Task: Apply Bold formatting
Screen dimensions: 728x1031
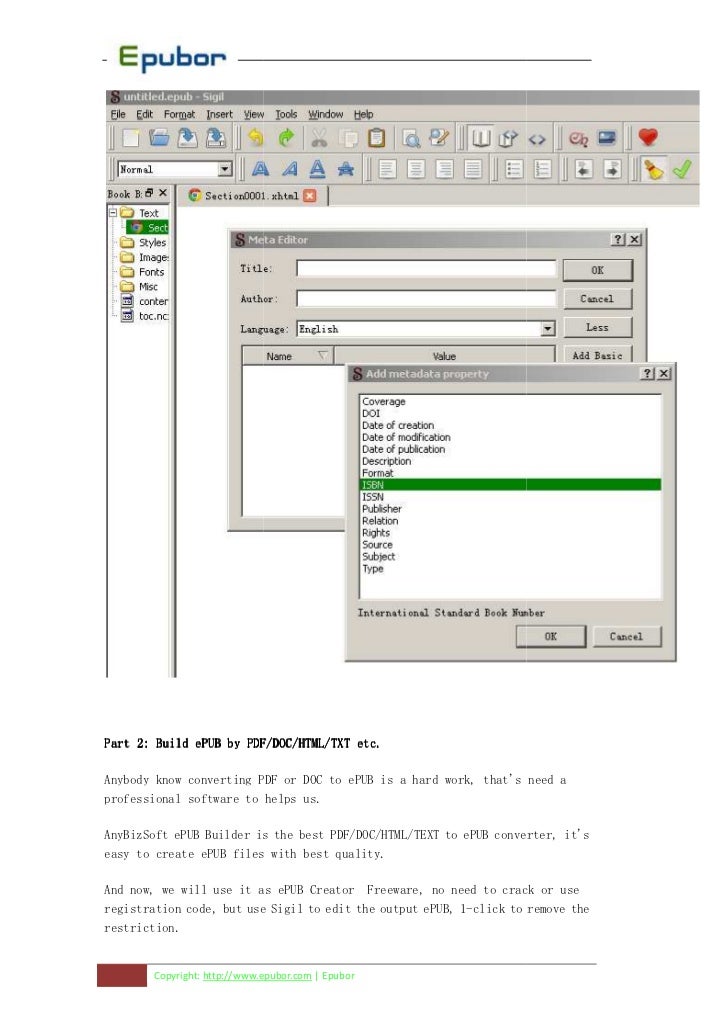Action: click(260, 170)
